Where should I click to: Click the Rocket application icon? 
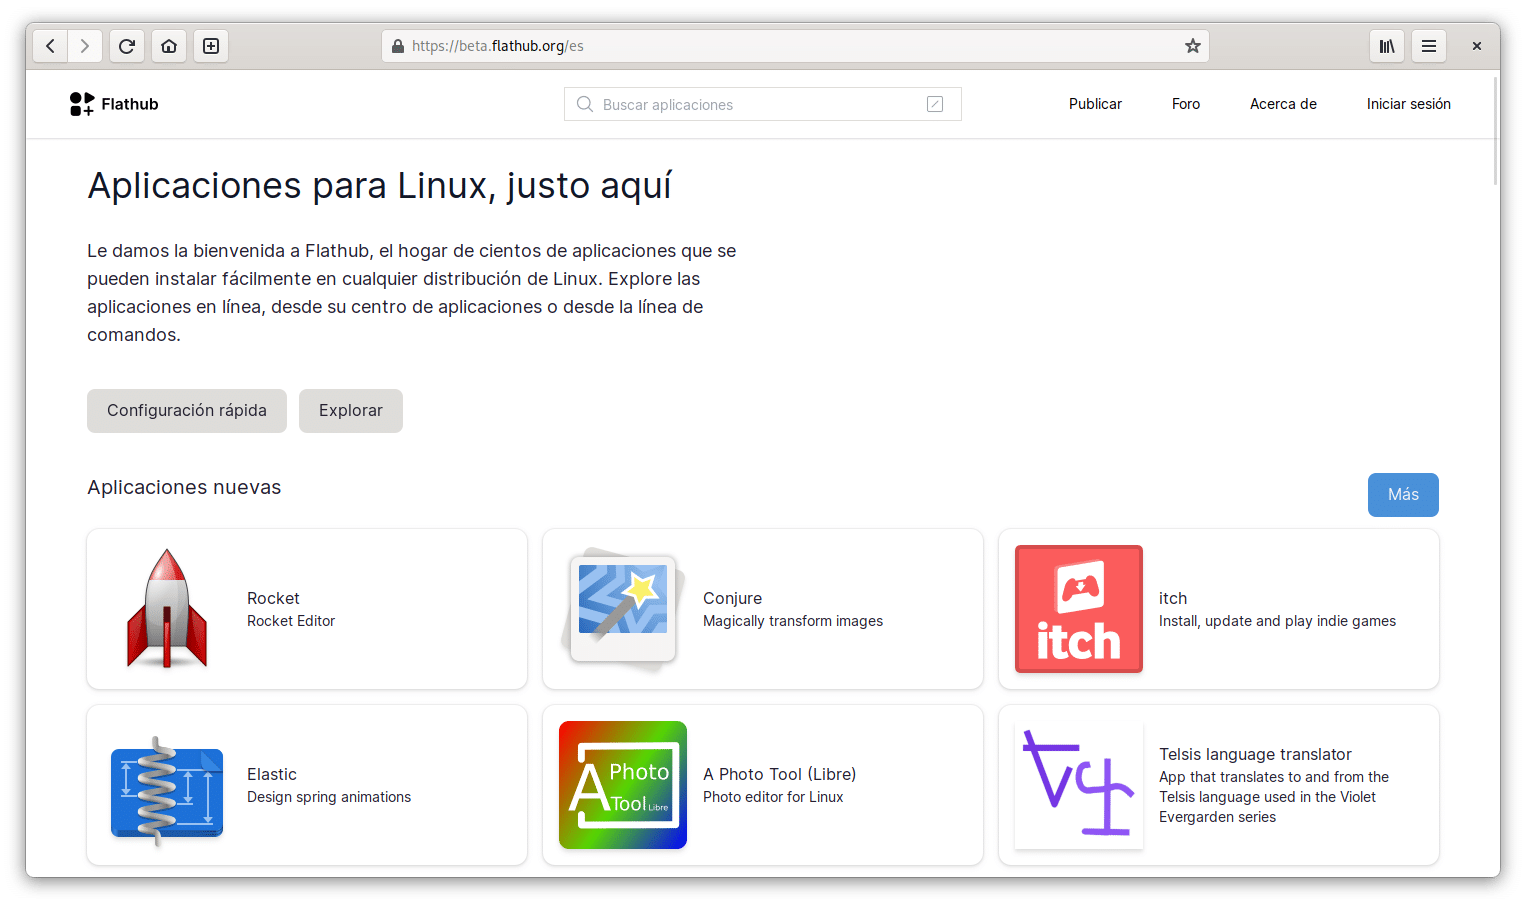click(x=166, y=608)
